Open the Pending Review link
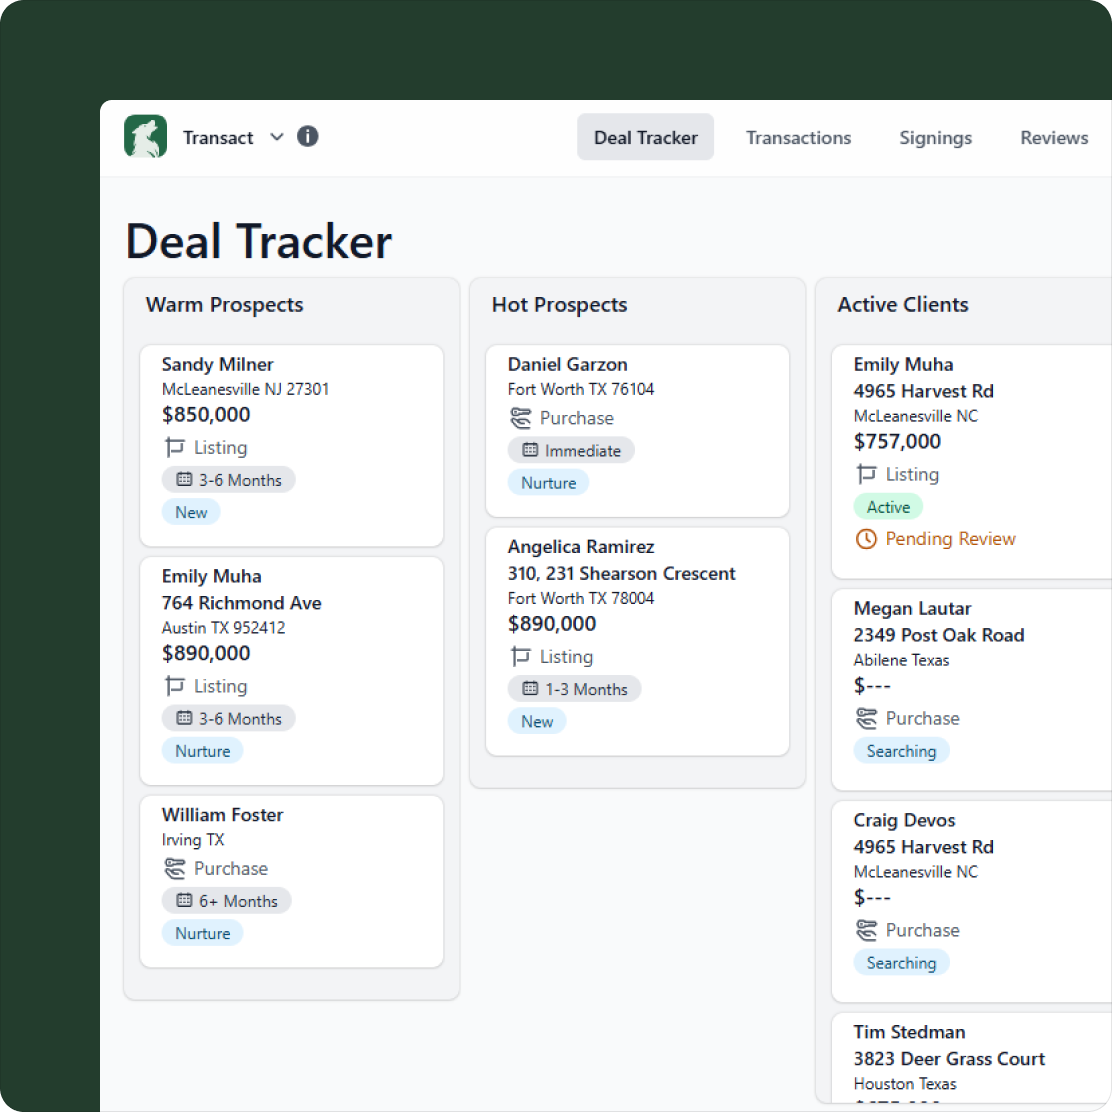The width and height of the screenshot is (1112, 1112). [x=950, y=539]
